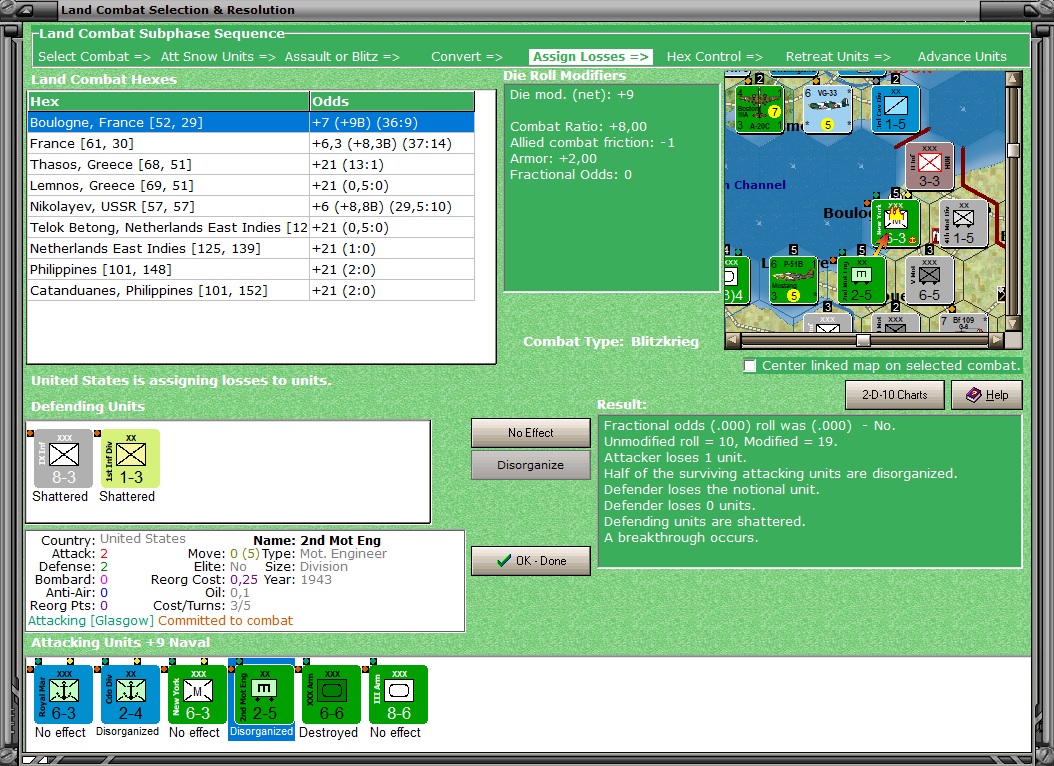Click the Hex Control subphase step
The width and height of the screenshot is (1054, 766).
click(715, 56)
